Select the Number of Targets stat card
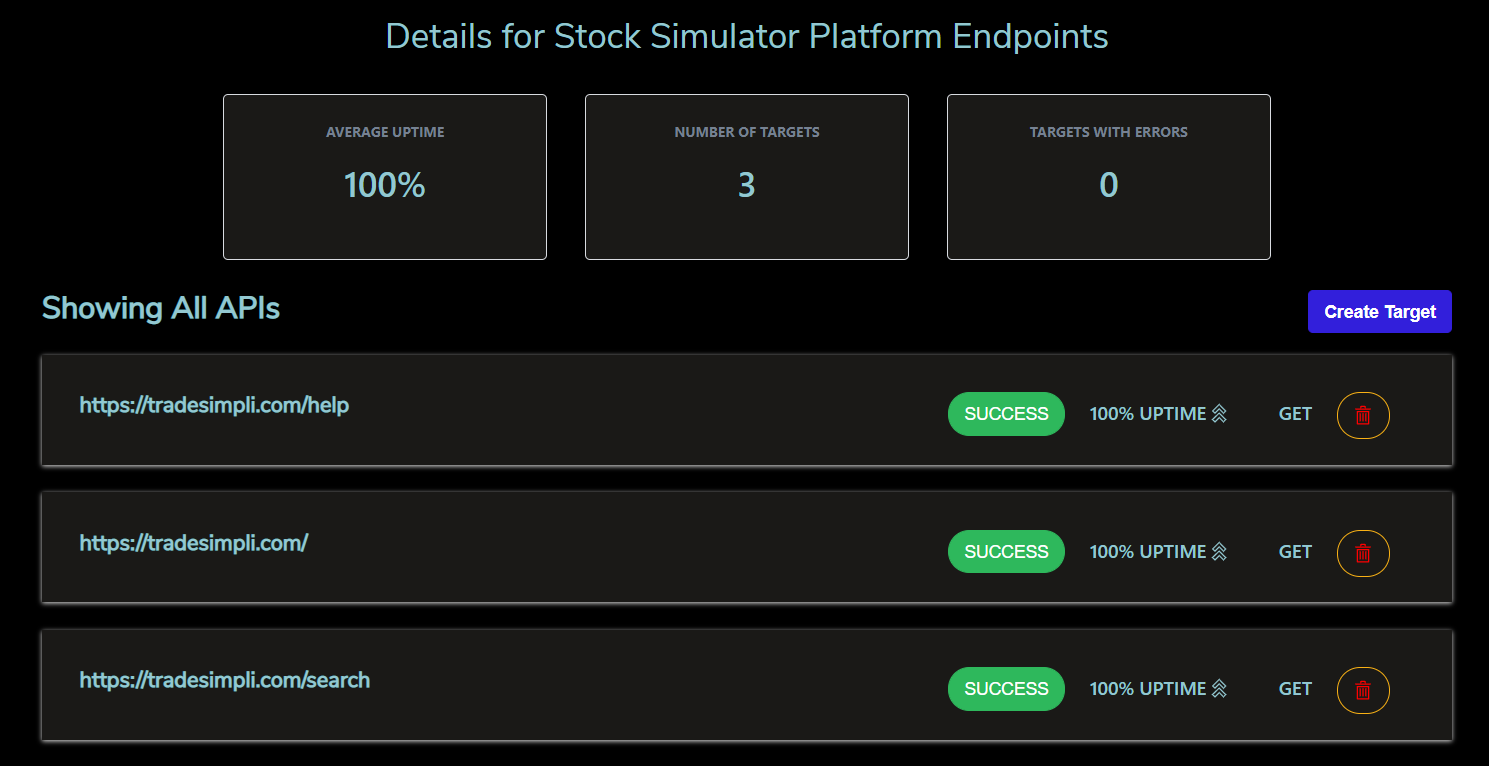The width and height of the screenshot is (1489, 766). click(747, 177)
